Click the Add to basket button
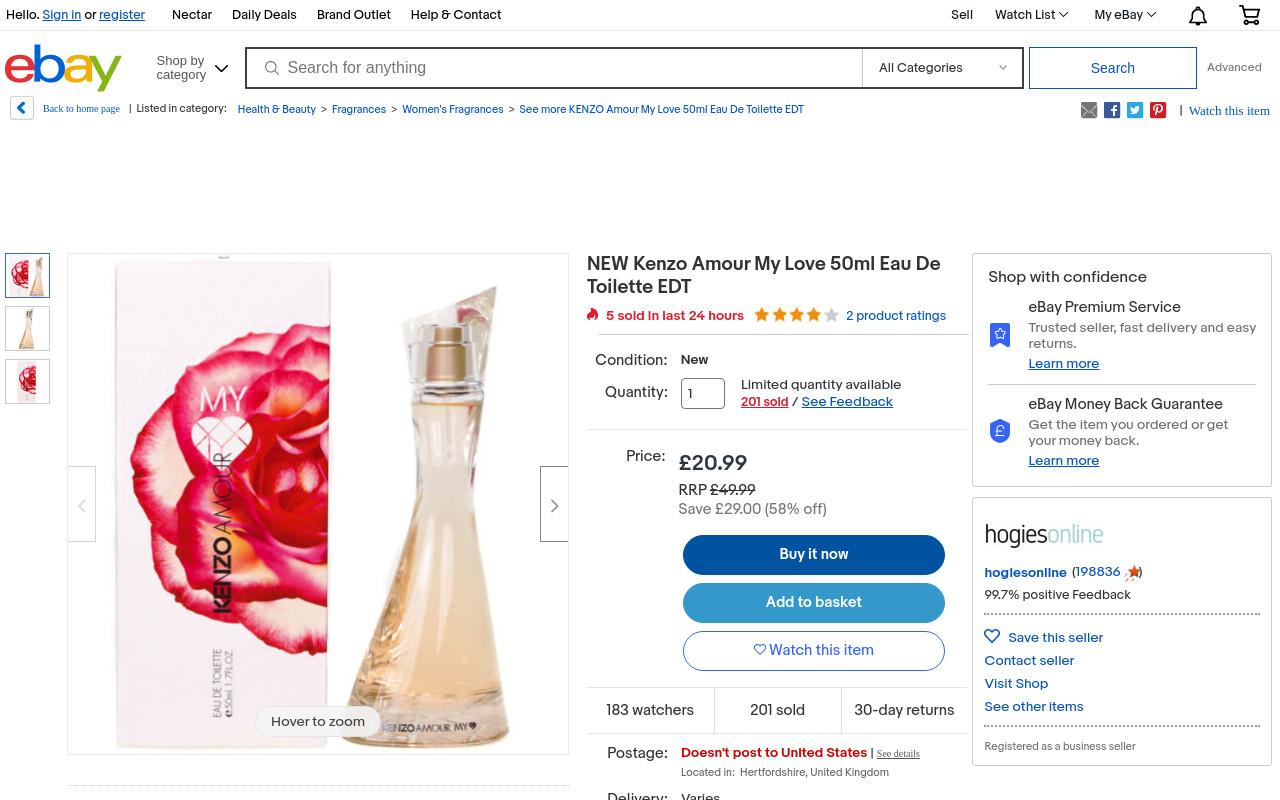 [814, 602]
